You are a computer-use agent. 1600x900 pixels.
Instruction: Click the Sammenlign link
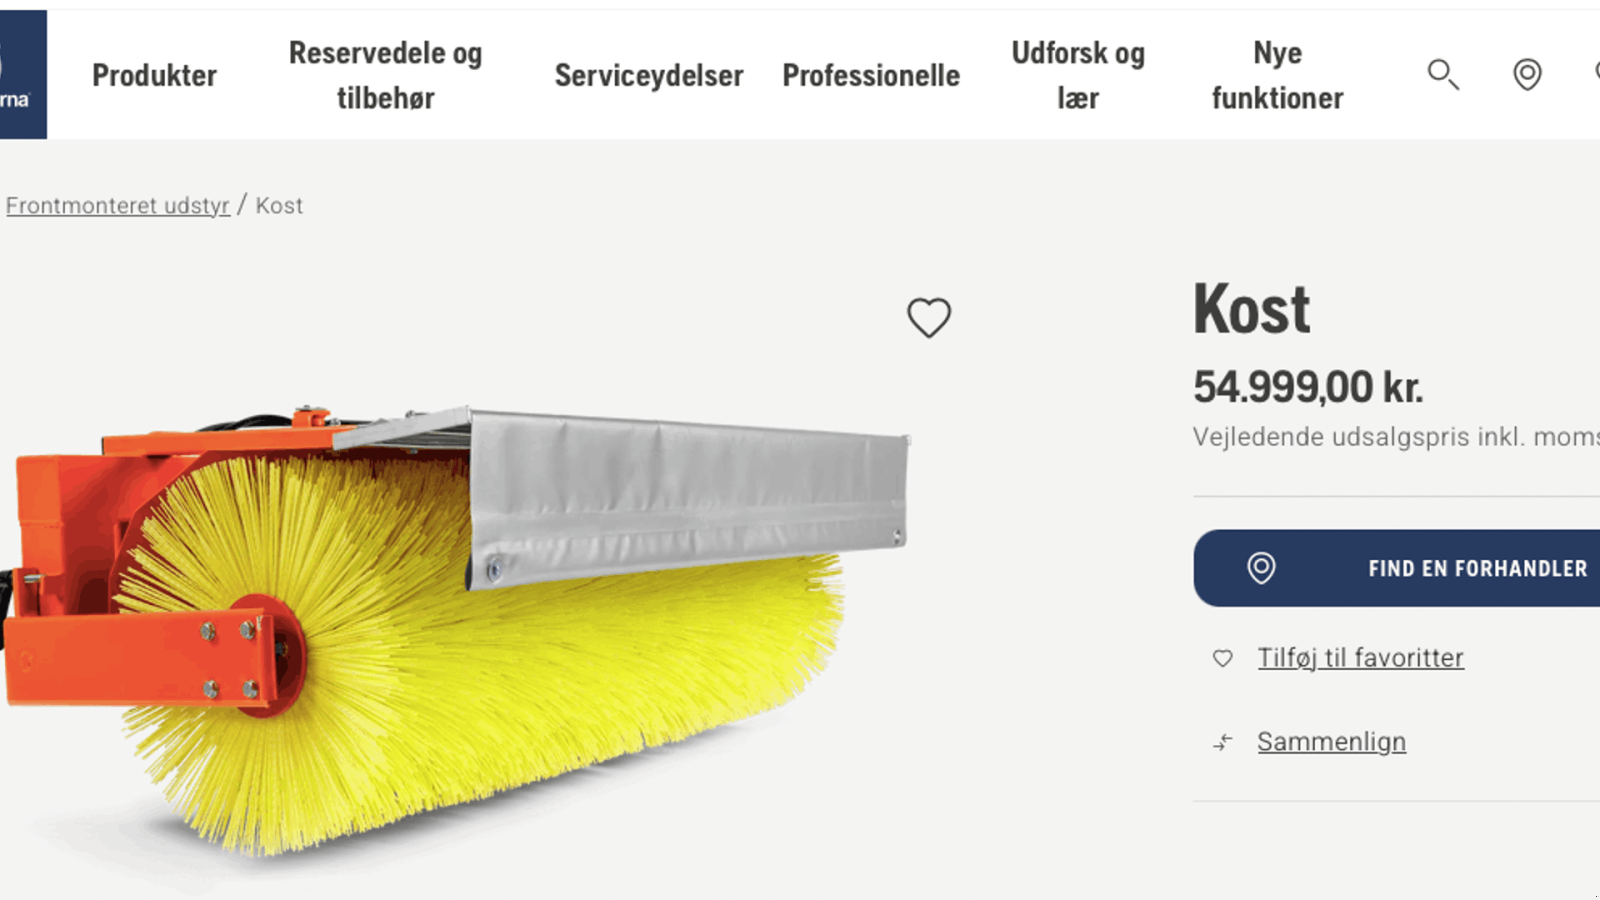[x=1331, y=742]
